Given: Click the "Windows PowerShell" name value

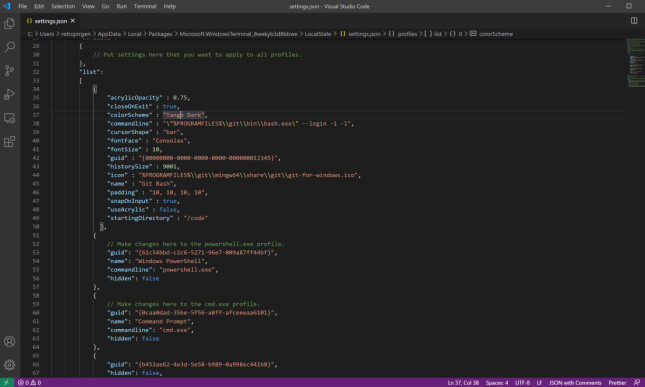Looking at the screenshot, I should 171,261.
